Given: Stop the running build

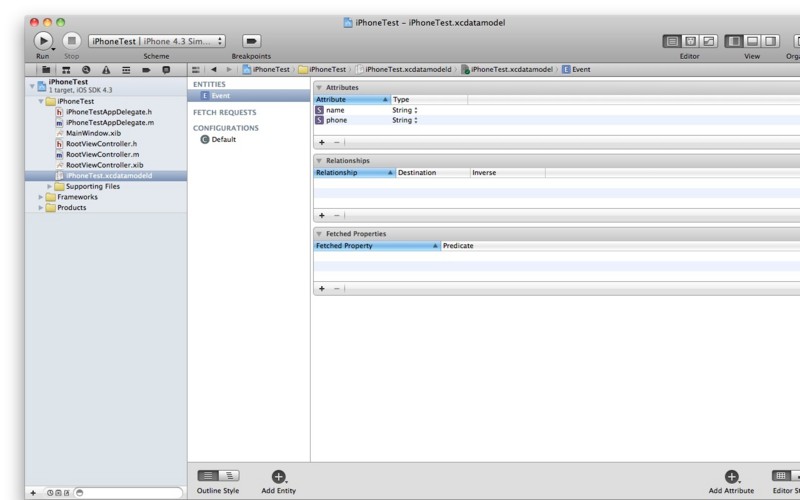Looking at the screenshot, I should [72, 41].
